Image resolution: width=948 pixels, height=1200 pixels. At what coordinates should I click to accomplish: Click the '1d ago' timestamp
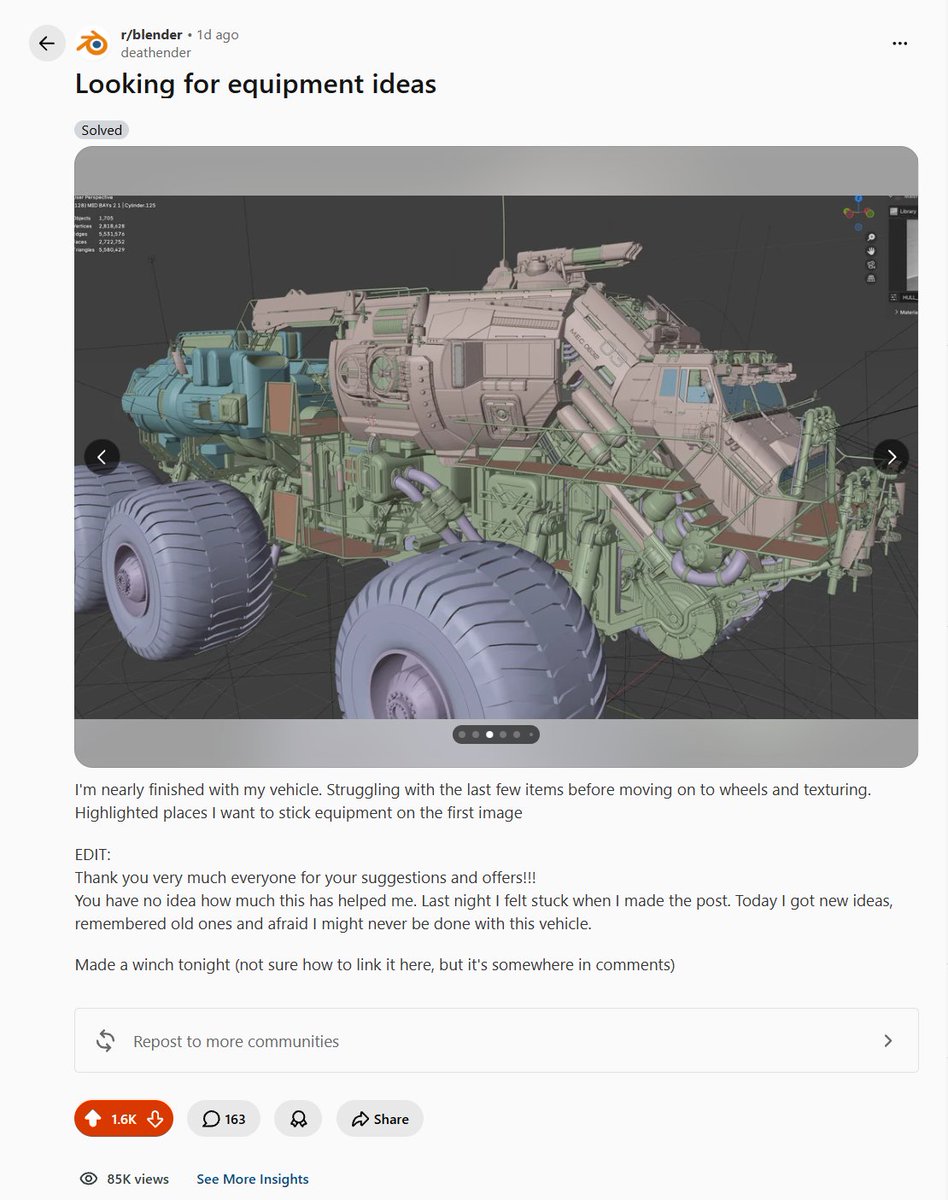pos(217,35)
